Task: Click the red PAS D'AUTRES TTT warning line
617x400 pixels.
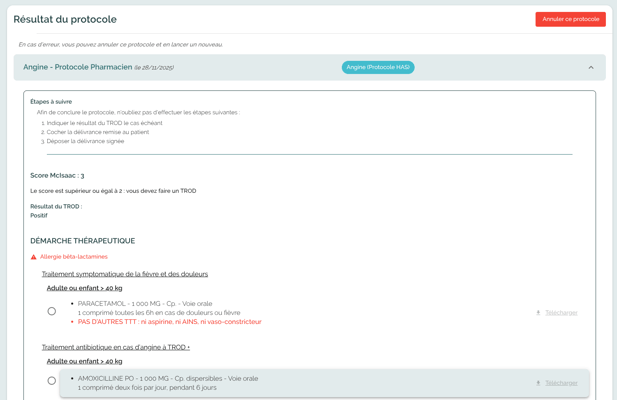Action: (169, 322)
